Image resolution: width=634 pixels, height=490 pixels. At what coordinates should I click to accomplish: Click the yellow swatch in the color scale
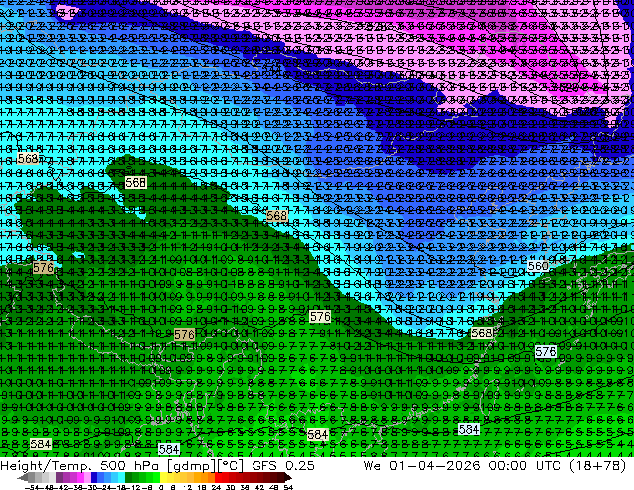click(x=163, y=477)
